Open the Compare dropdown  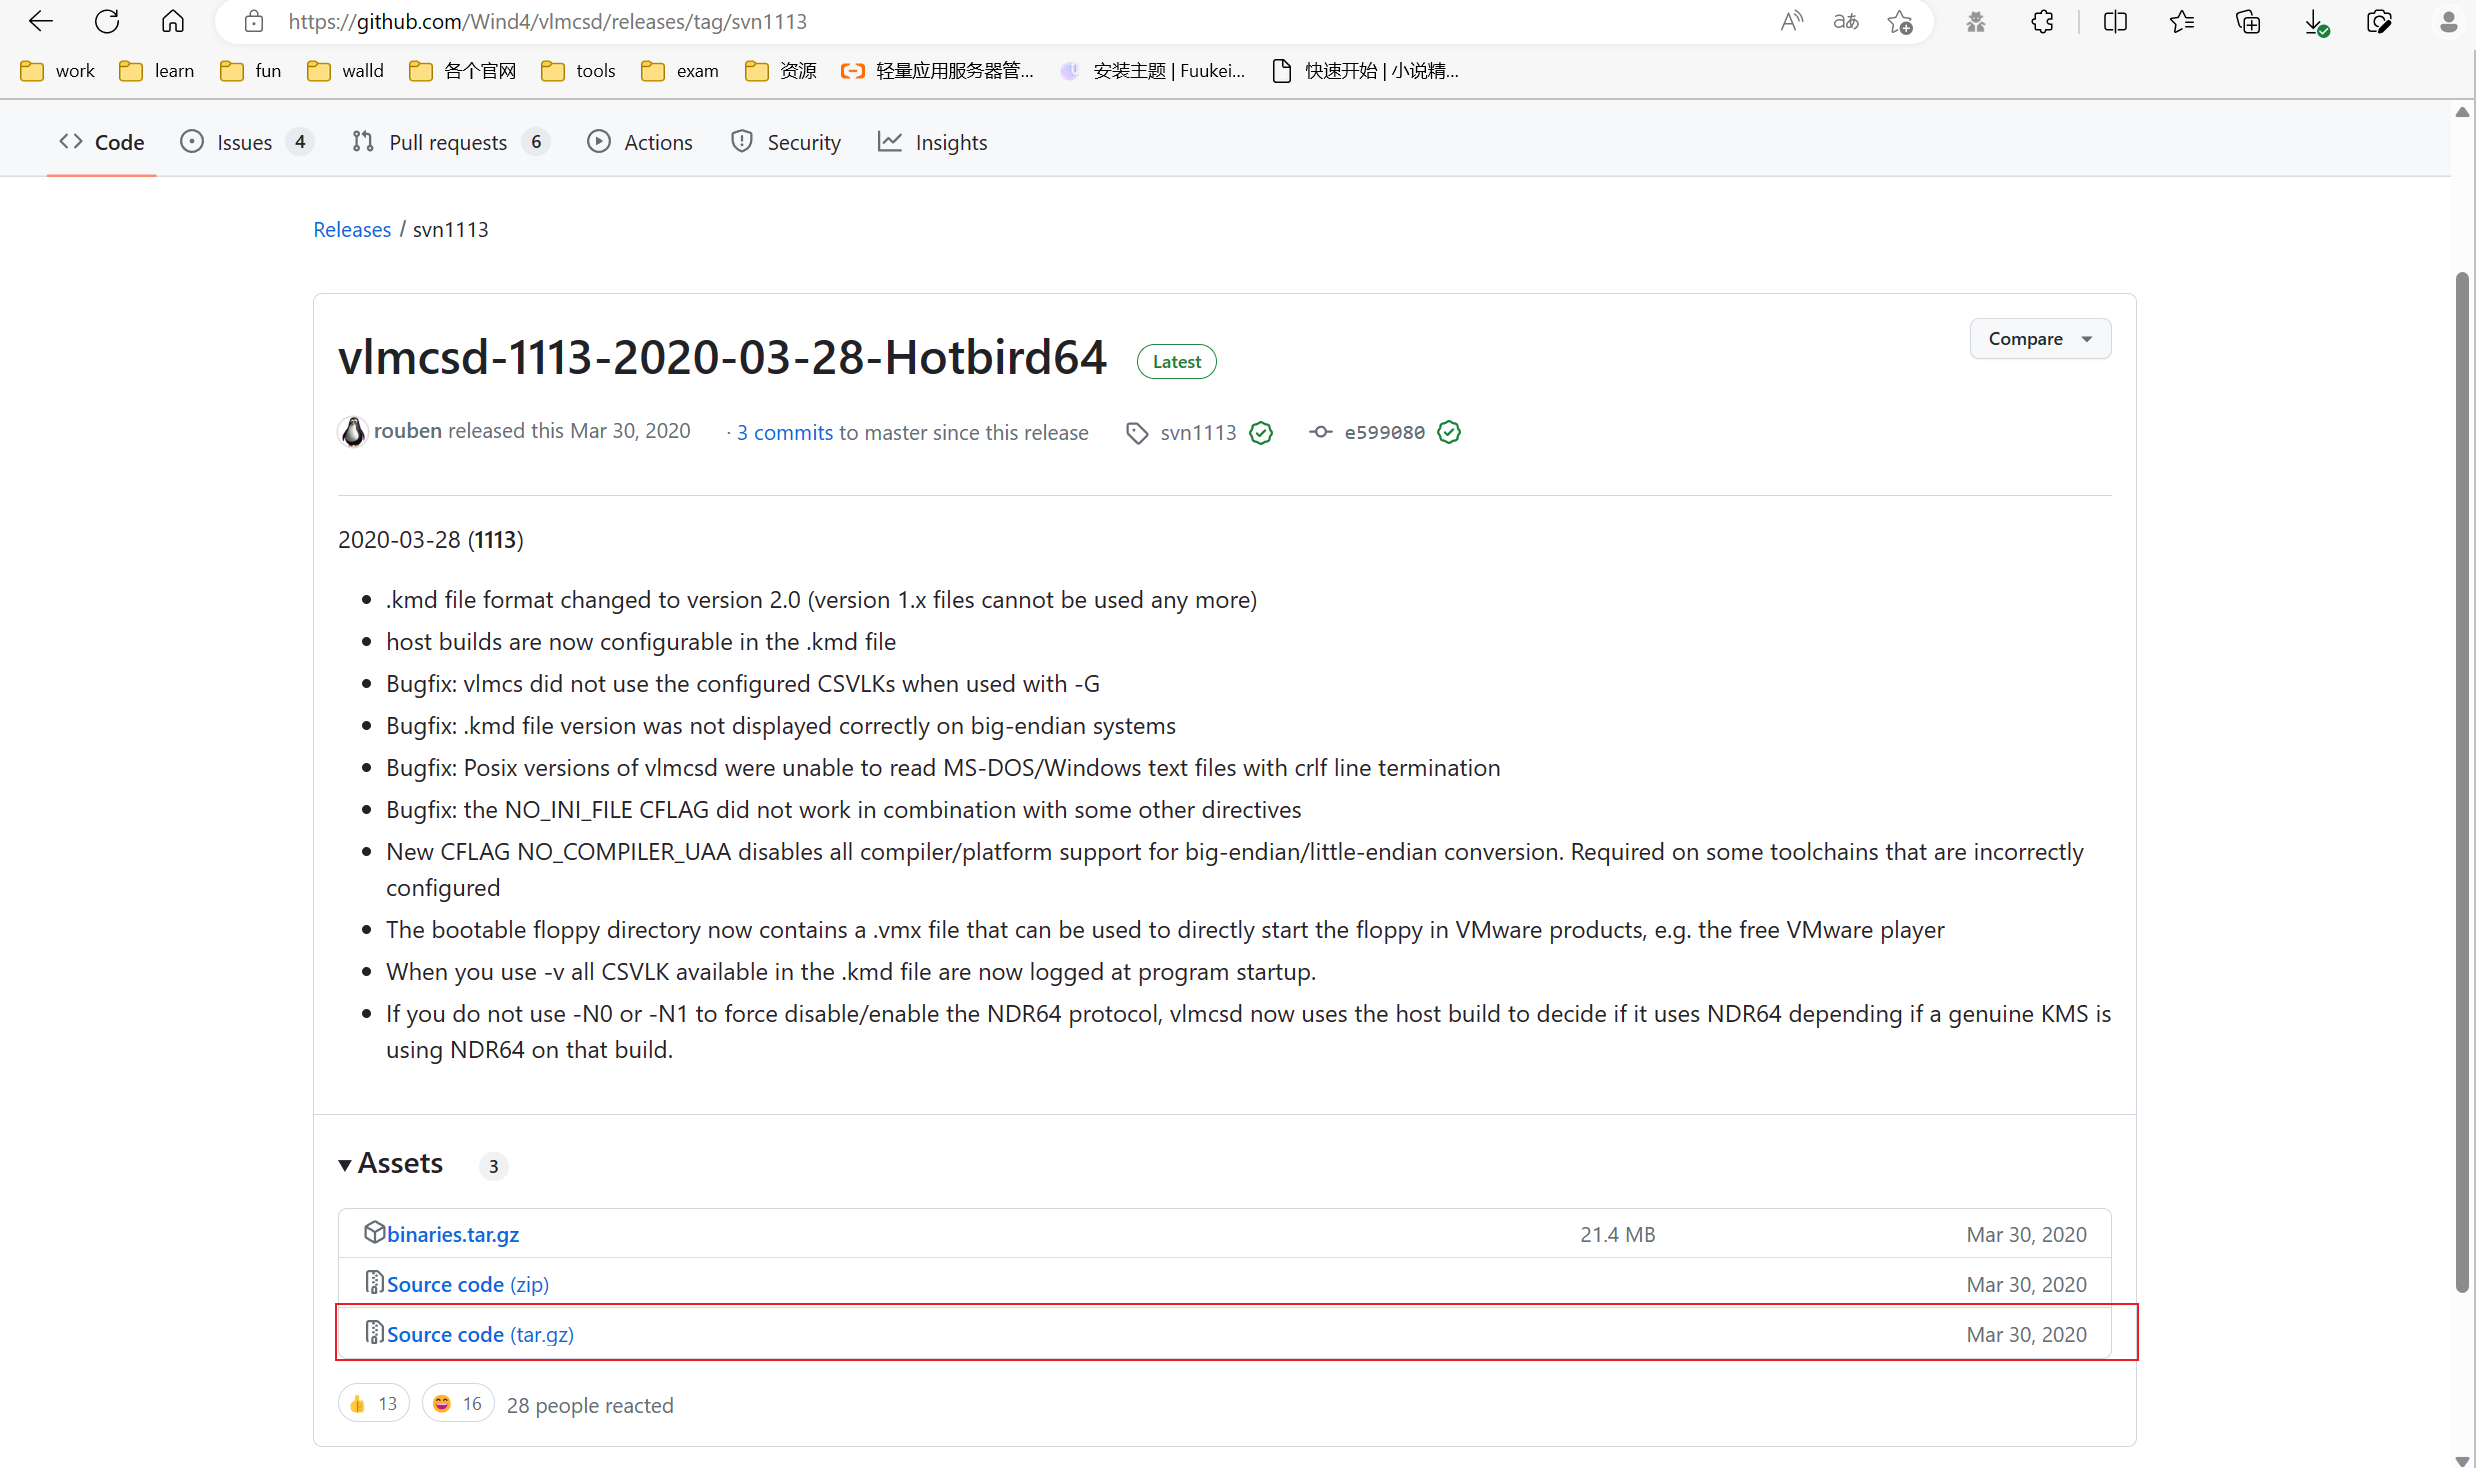[2039, 339]
